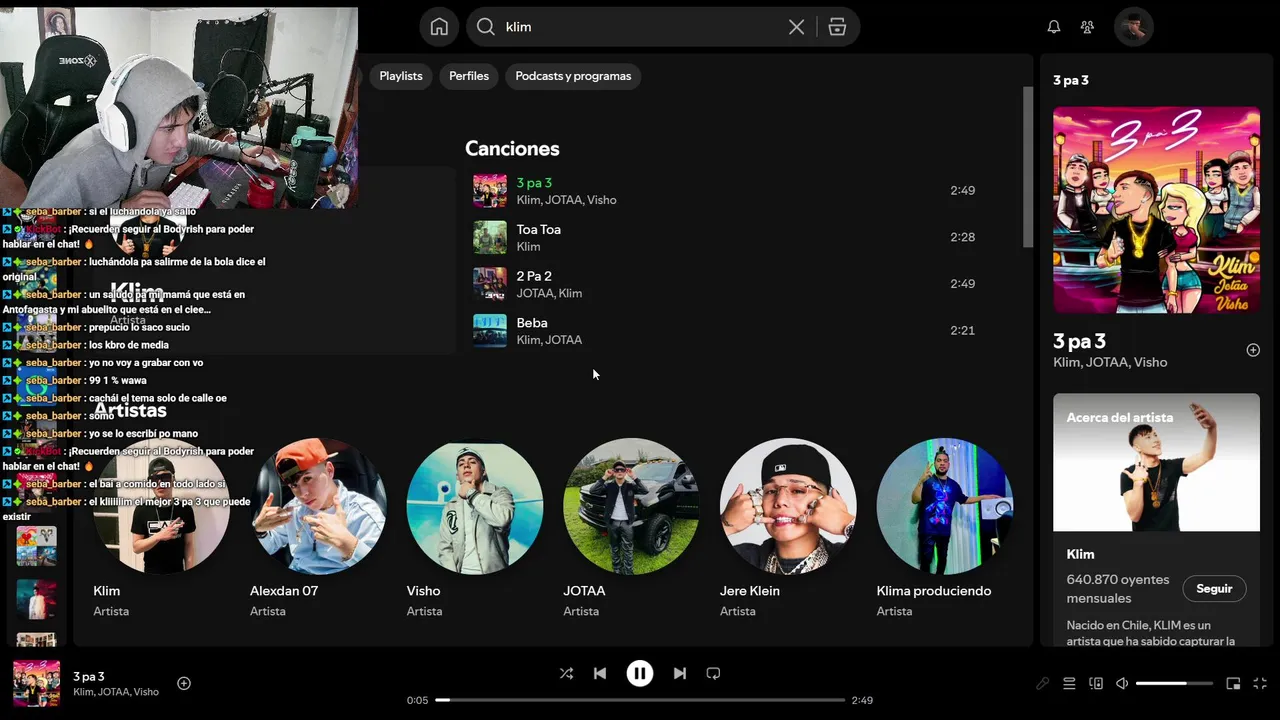This screenshot has height=720, width=1280.
Task: Follow Klim with the Seguir button
Action: point(1214,589)
